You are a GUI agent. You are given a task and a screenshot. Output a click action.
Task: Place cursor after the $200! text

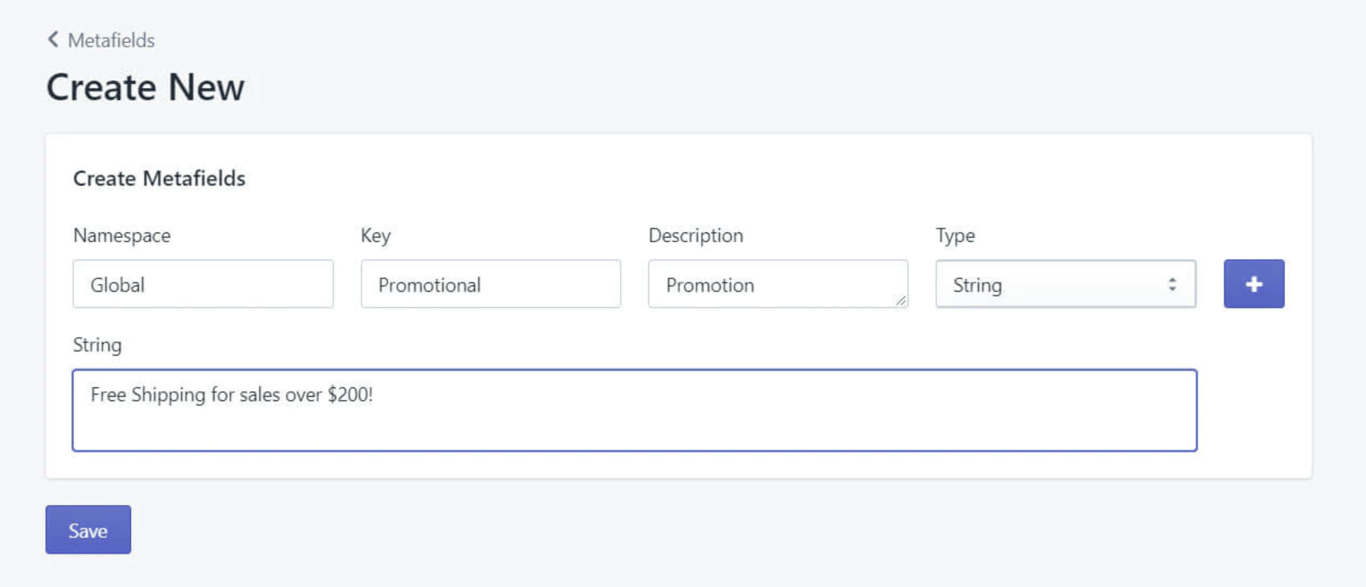tap(375, 395)
